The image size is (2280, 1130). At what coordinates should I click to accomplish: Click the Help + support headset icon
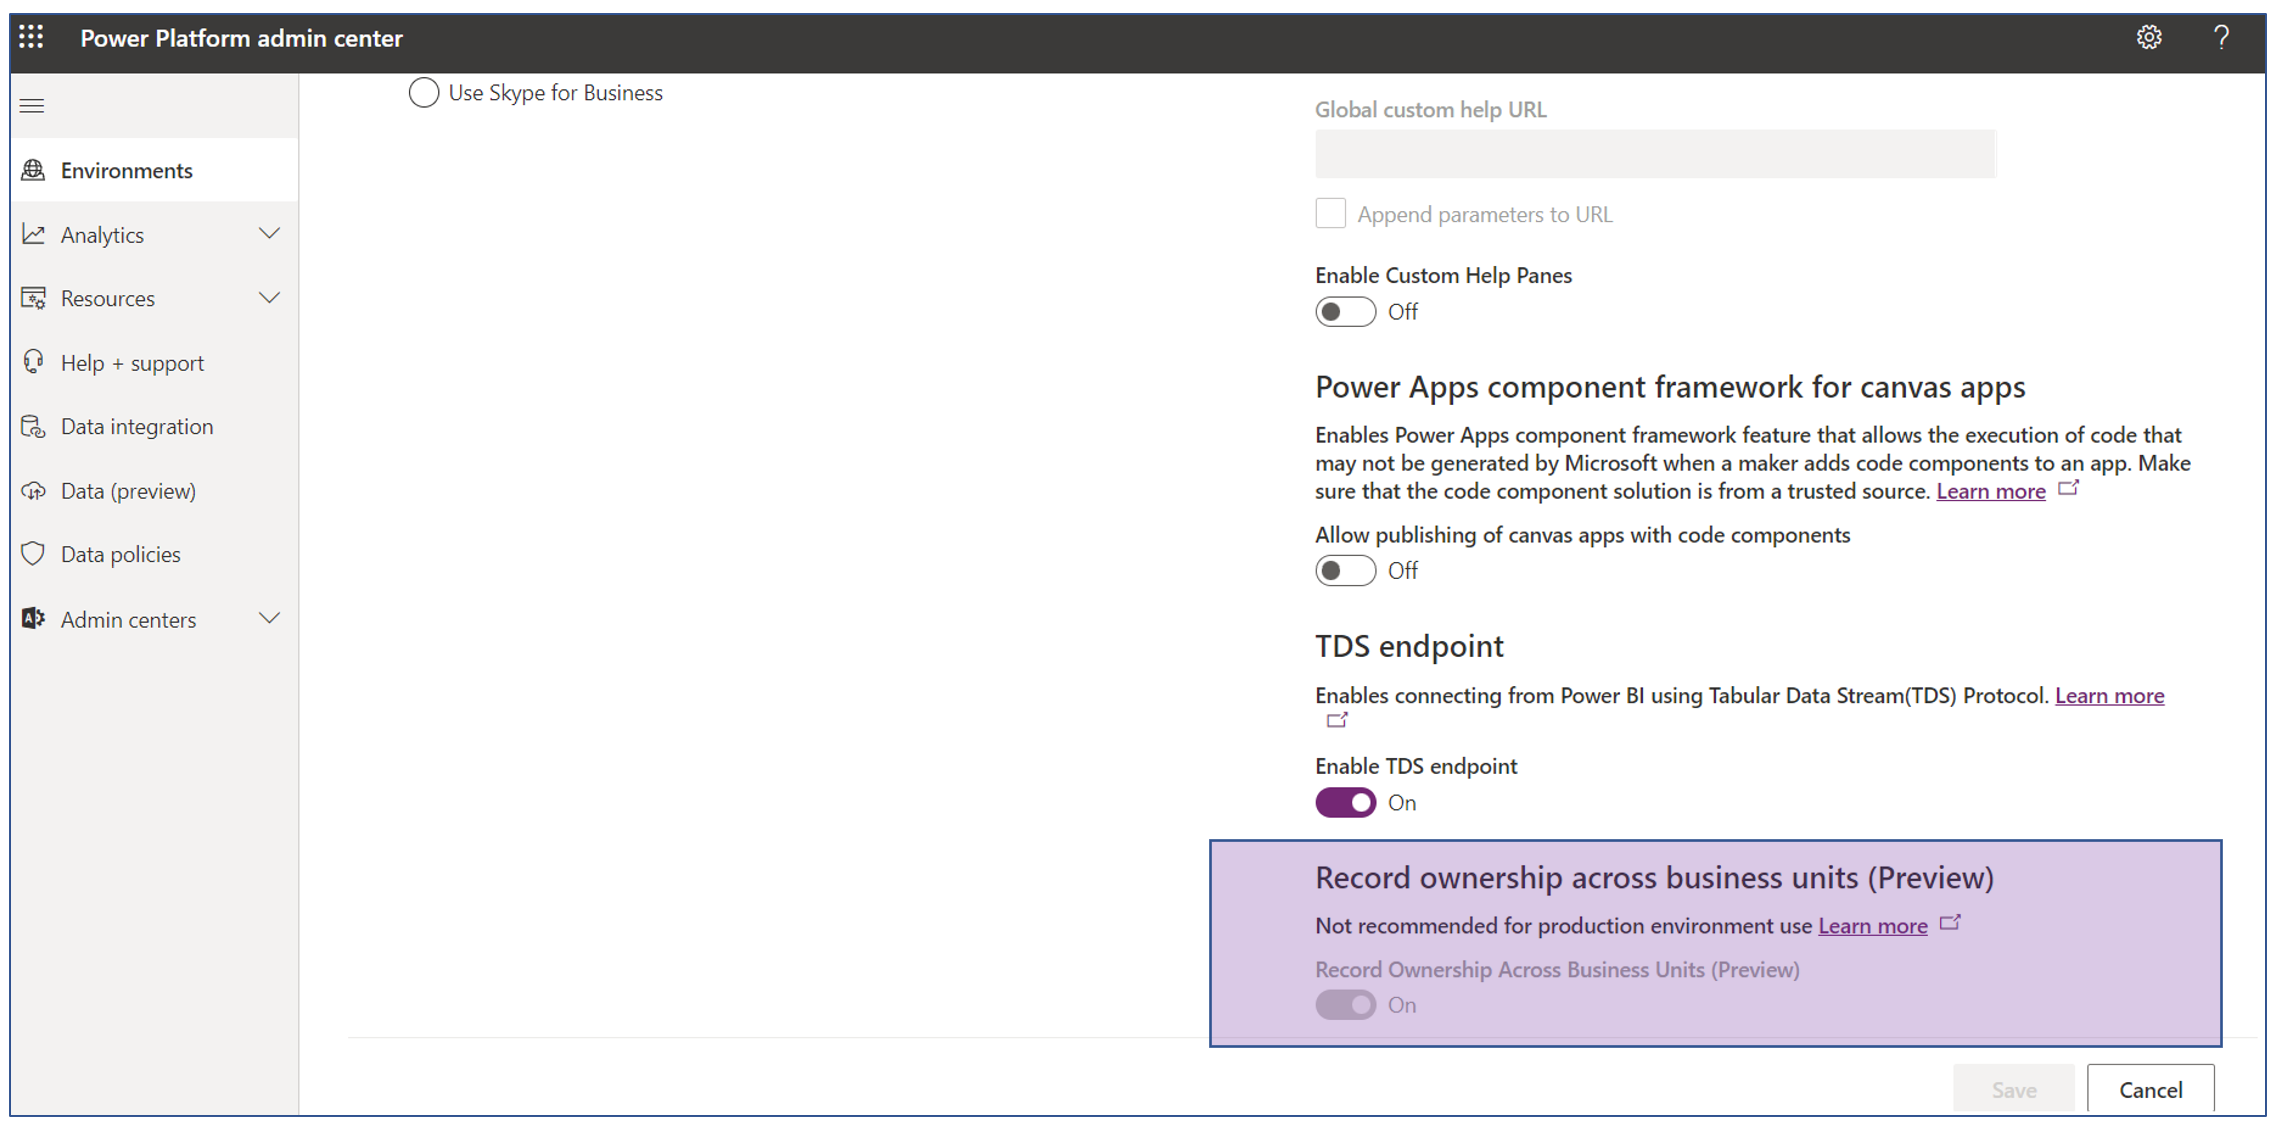[x=33, y=362]
